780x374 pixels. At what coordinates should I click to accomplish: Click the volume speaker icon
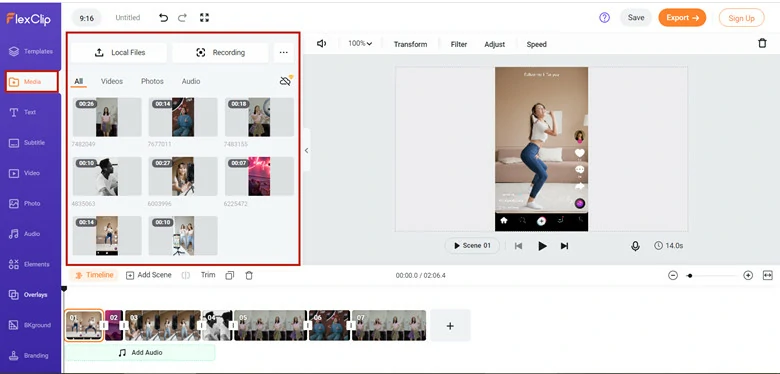coord(321,44)
